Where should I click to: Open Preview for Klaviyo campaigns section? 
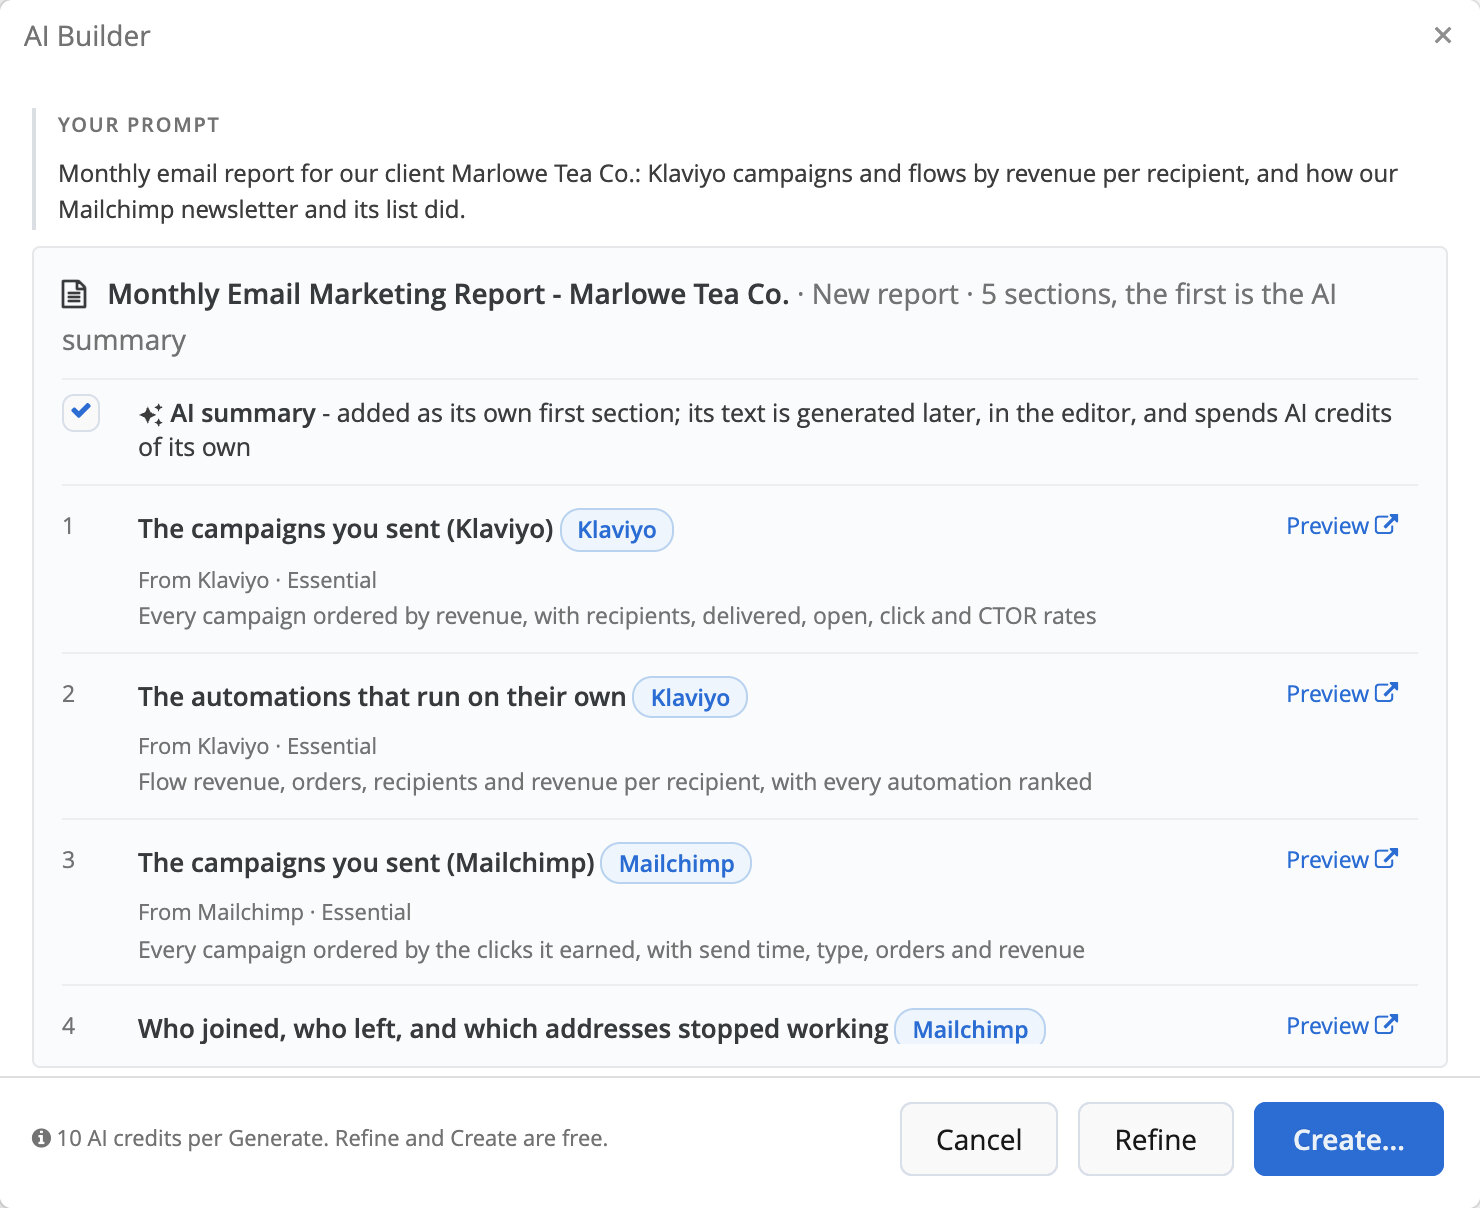[1341, 526]
